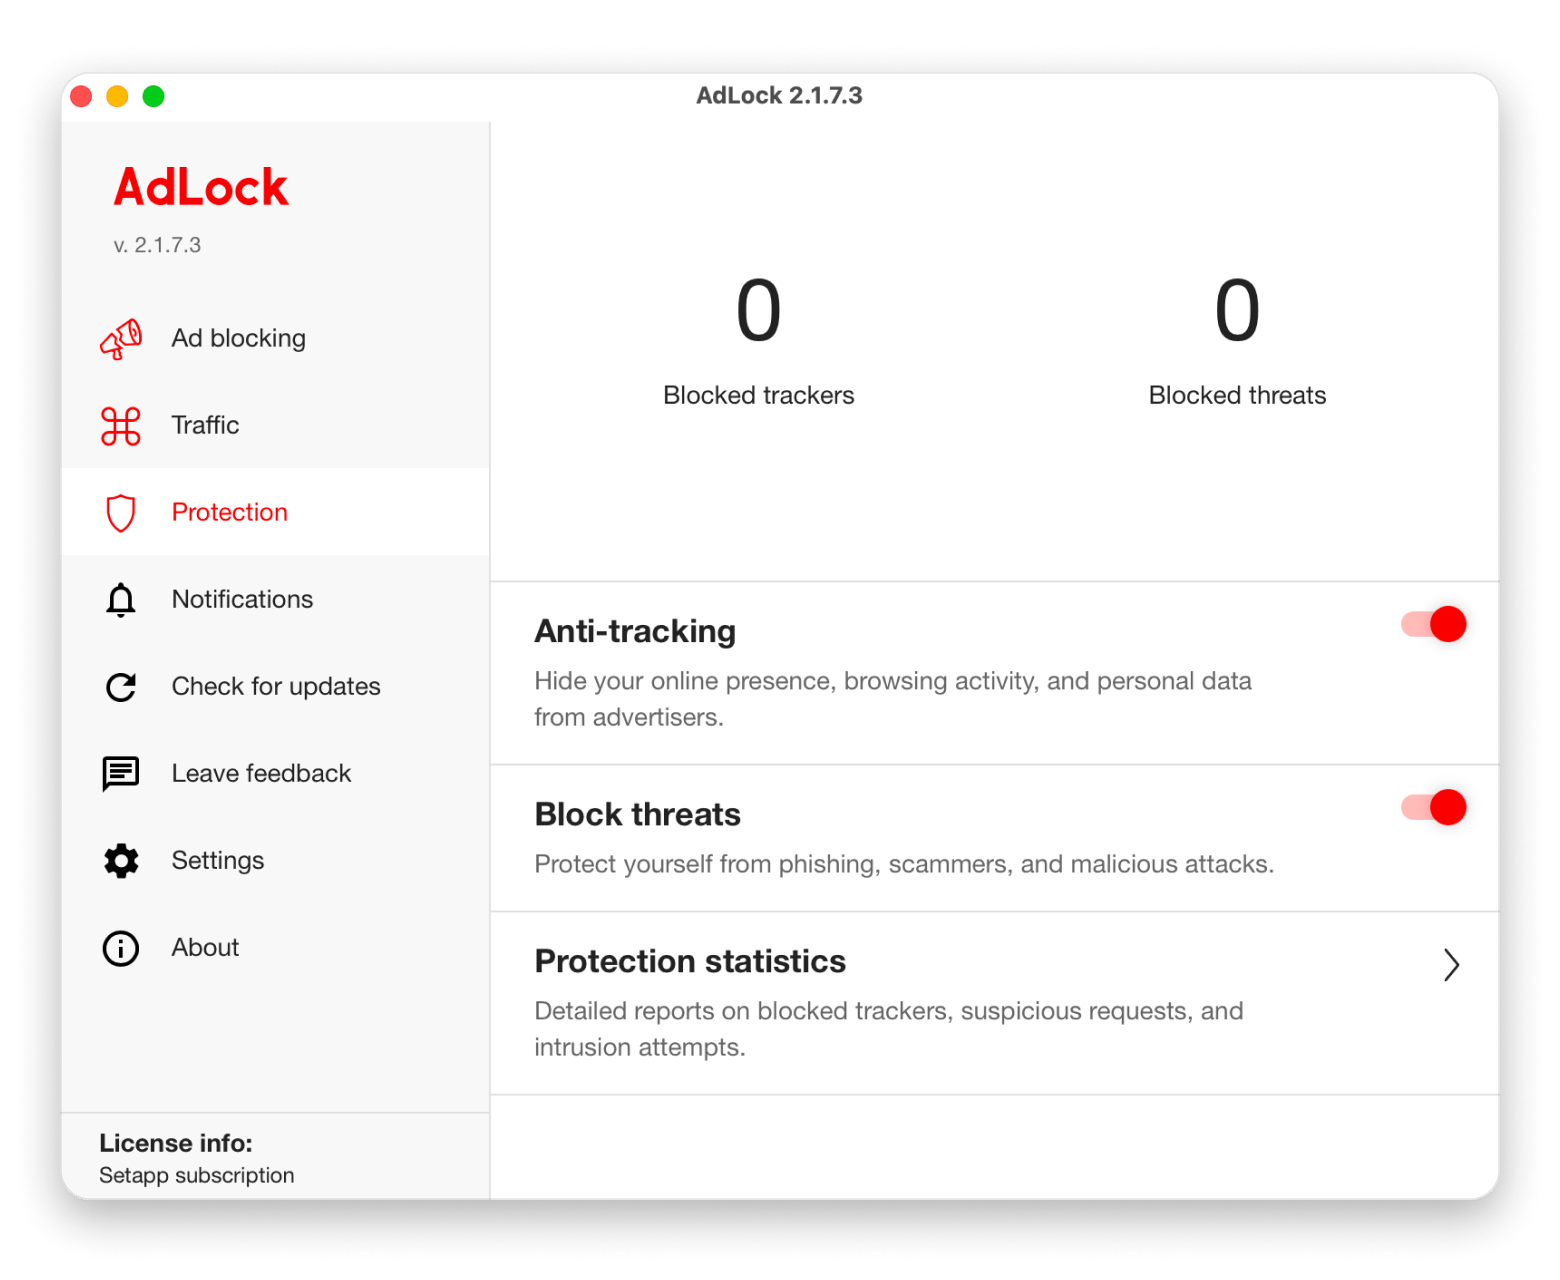Viewport: 1560px width, 1280px height.
Task: Choose Check for updates
Action: click(x=275, y=687)
